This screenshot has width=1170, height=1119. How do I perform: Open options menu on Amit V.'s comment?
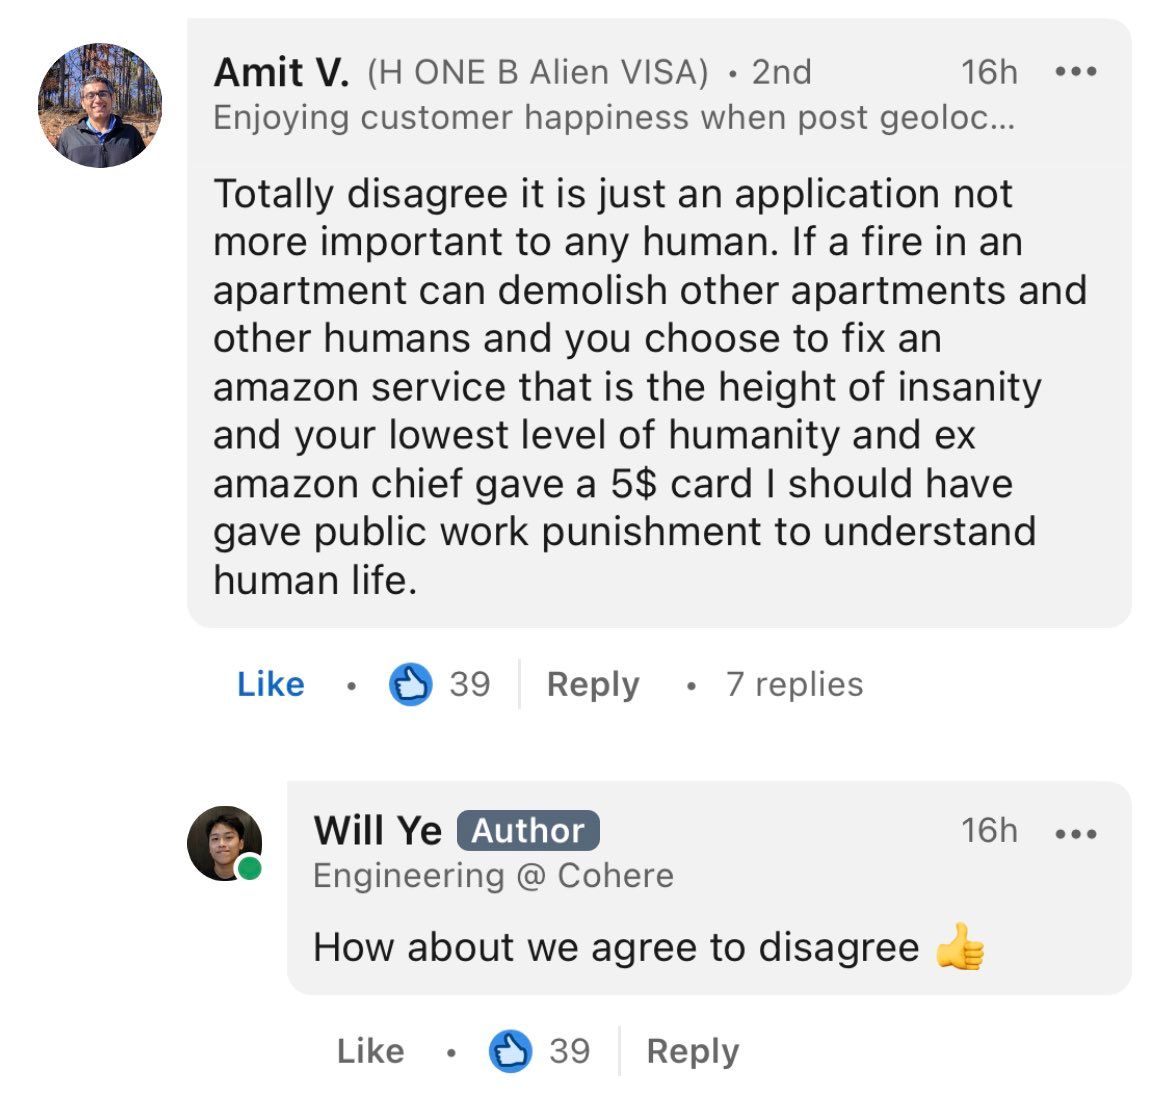click(x=1076, y=72)
